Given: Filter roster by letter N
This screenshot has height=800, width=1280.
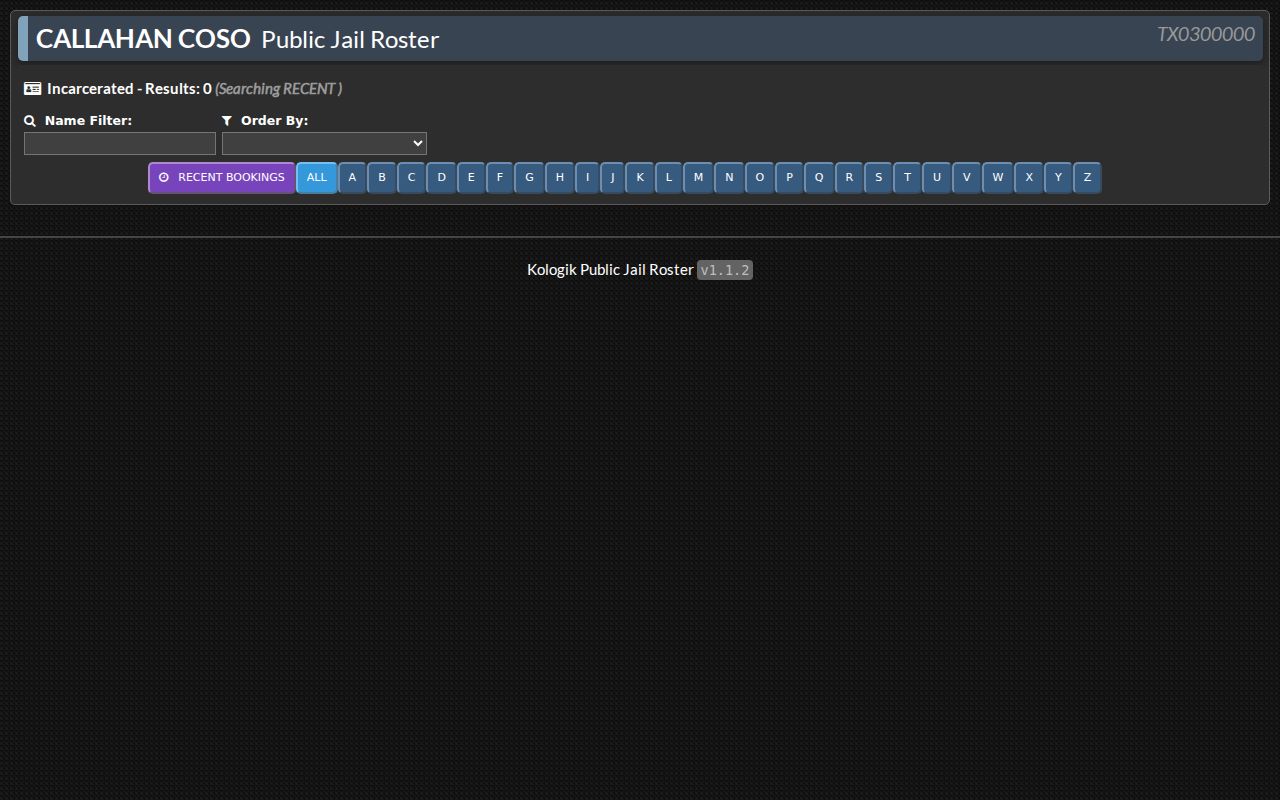Looking at the screenshot, I should coord(729,178).
